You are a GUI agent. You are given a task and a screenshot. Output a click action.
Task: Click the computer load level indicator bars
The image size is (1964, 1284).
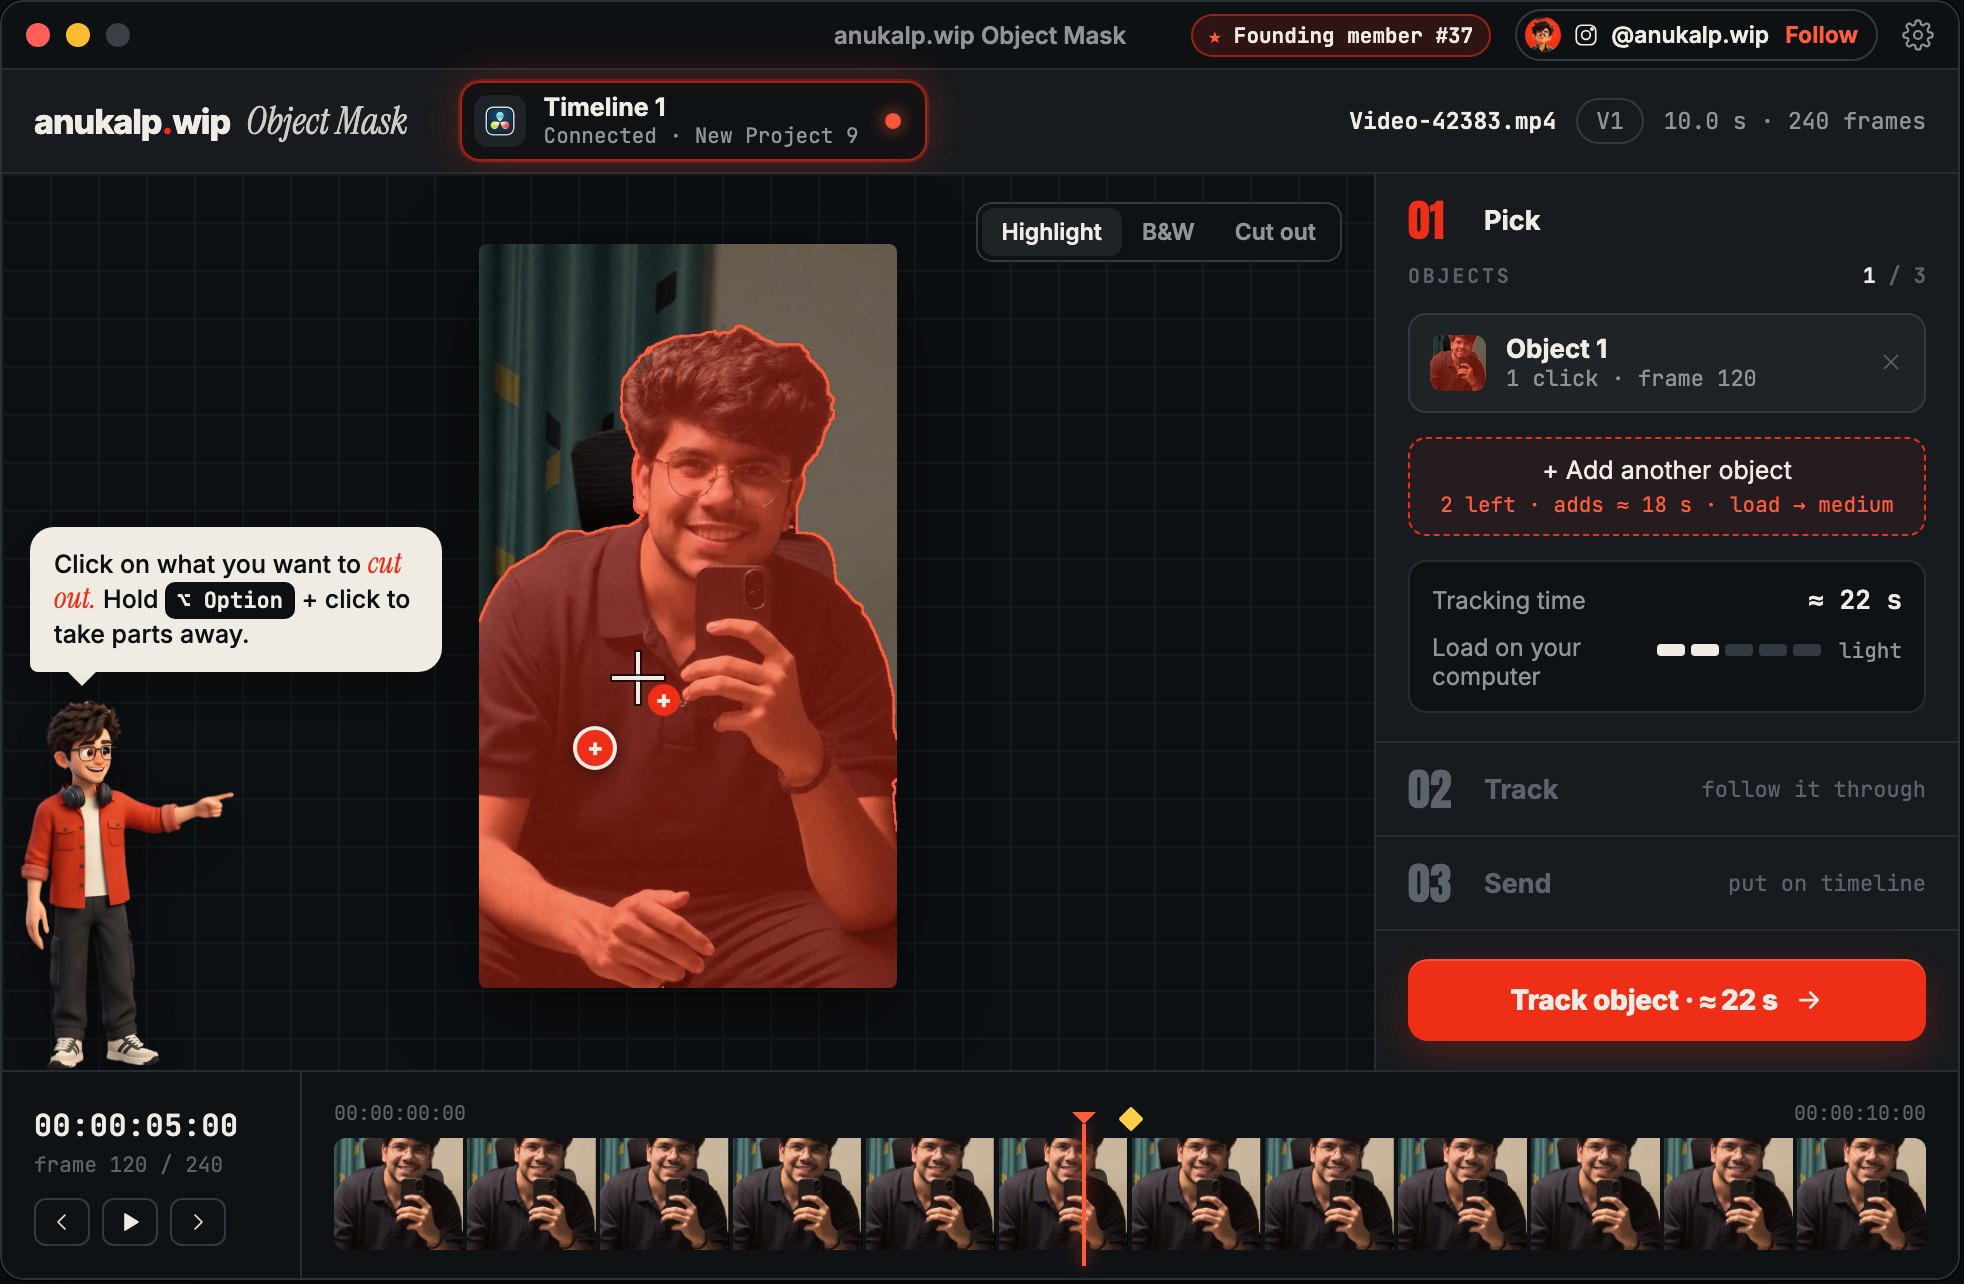click(1738, 650)
